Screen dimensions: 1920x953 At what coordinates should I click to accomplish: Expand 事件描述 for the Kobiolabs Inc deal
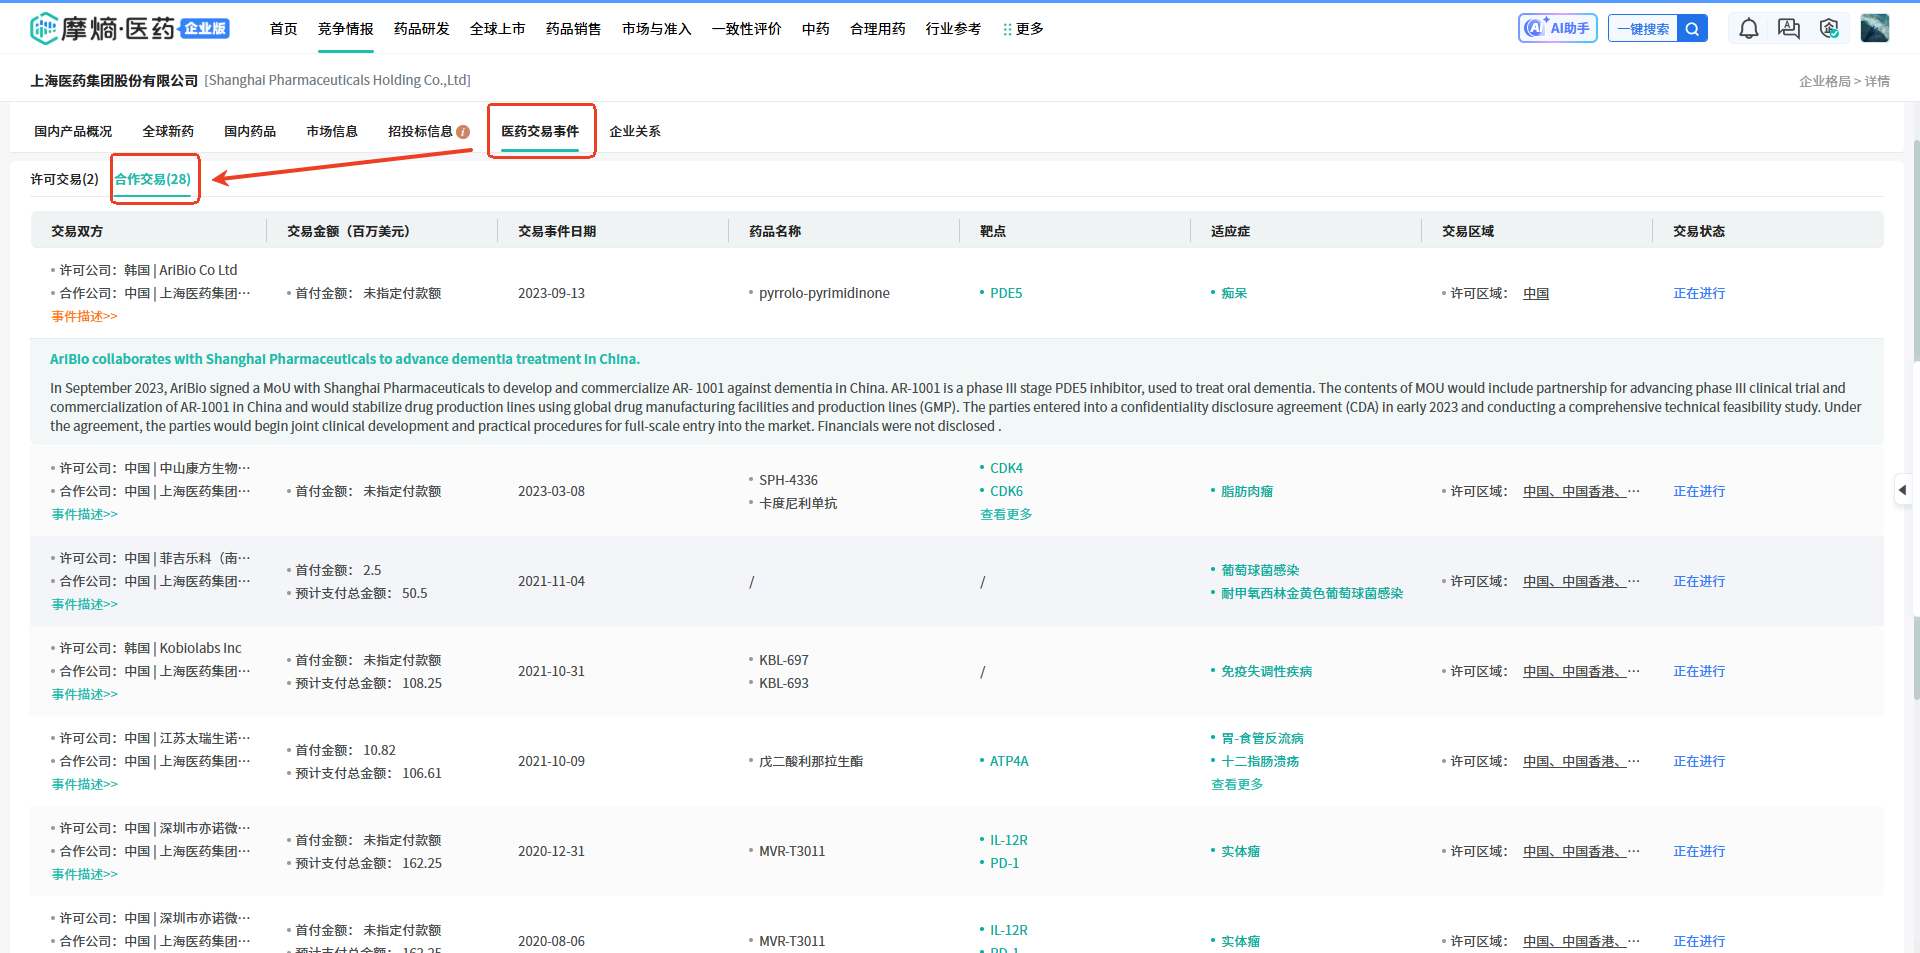click(x=84, y=694)
